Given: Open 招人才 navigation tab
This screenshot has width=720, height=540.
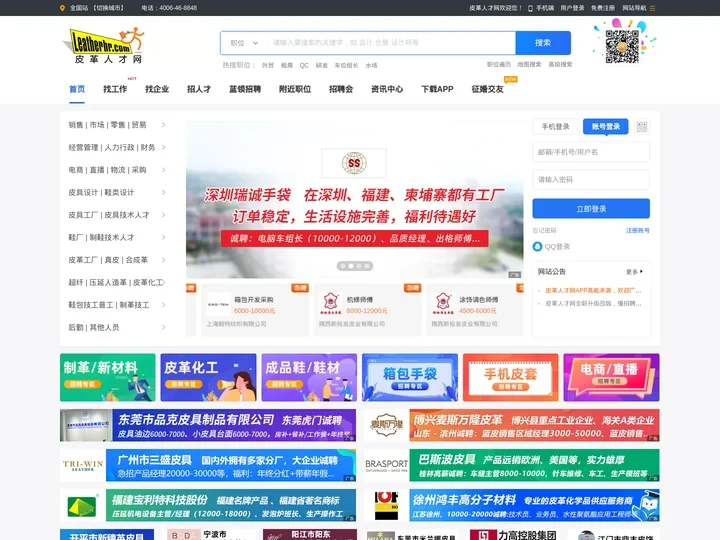Looking at the screenshot, I should pos(199,89).
